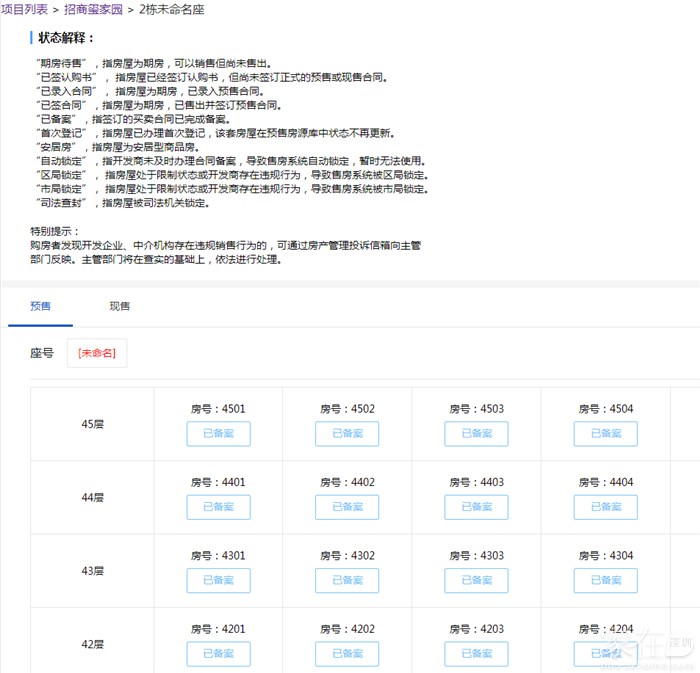The height and width of the screenshot is (673, 700).
Task: Open 已备案 button under room 4403
Action: point(476,507)
